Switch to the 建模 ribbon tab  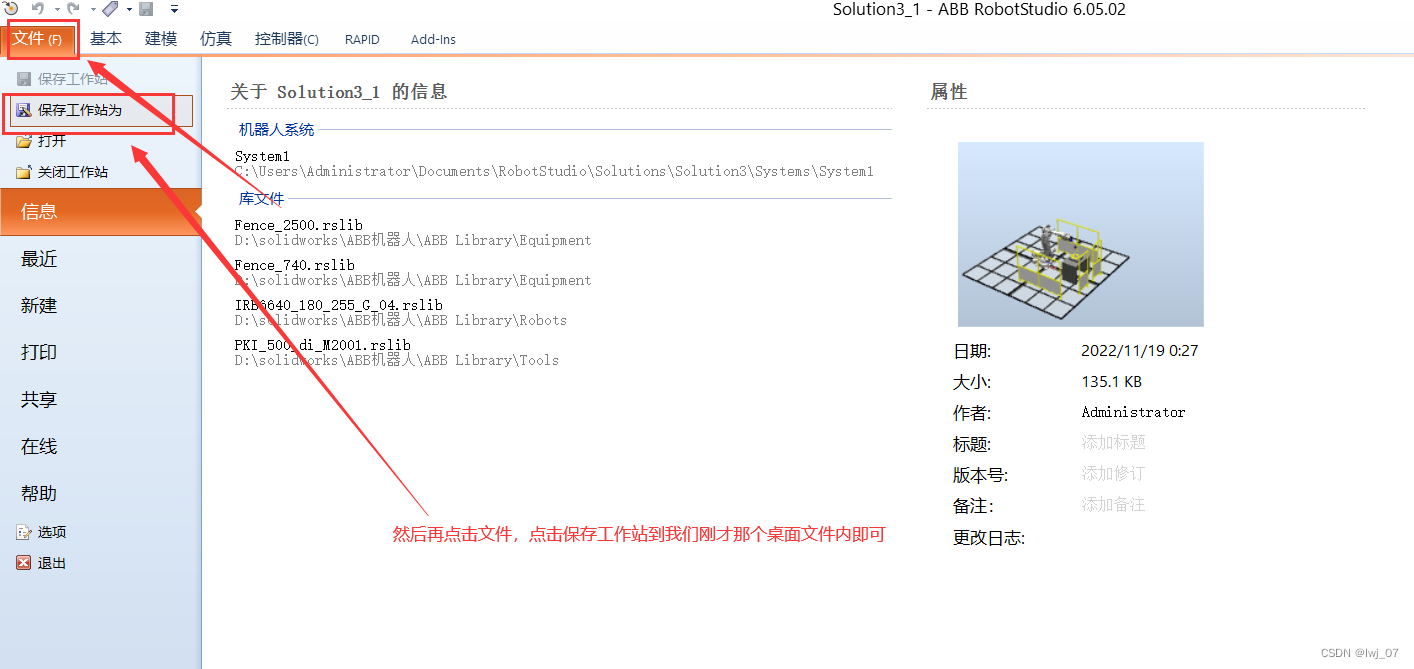point(161,39)
